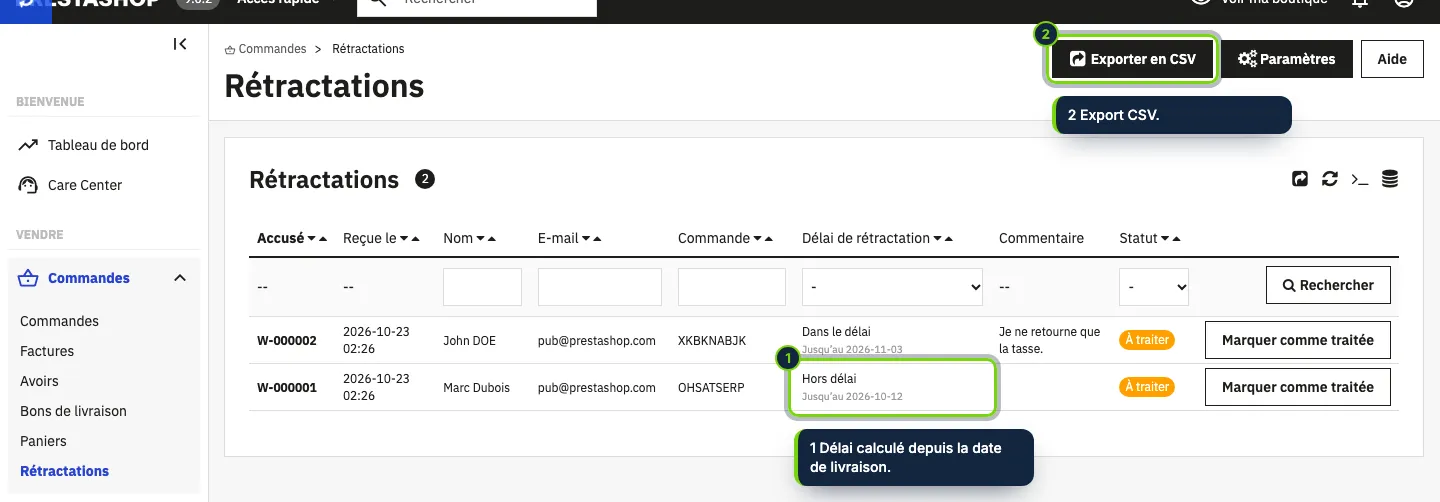This screenshot has height=502, width=1440.
Task: Click the Exporter en CSV button
Action: pos(1133,59)
